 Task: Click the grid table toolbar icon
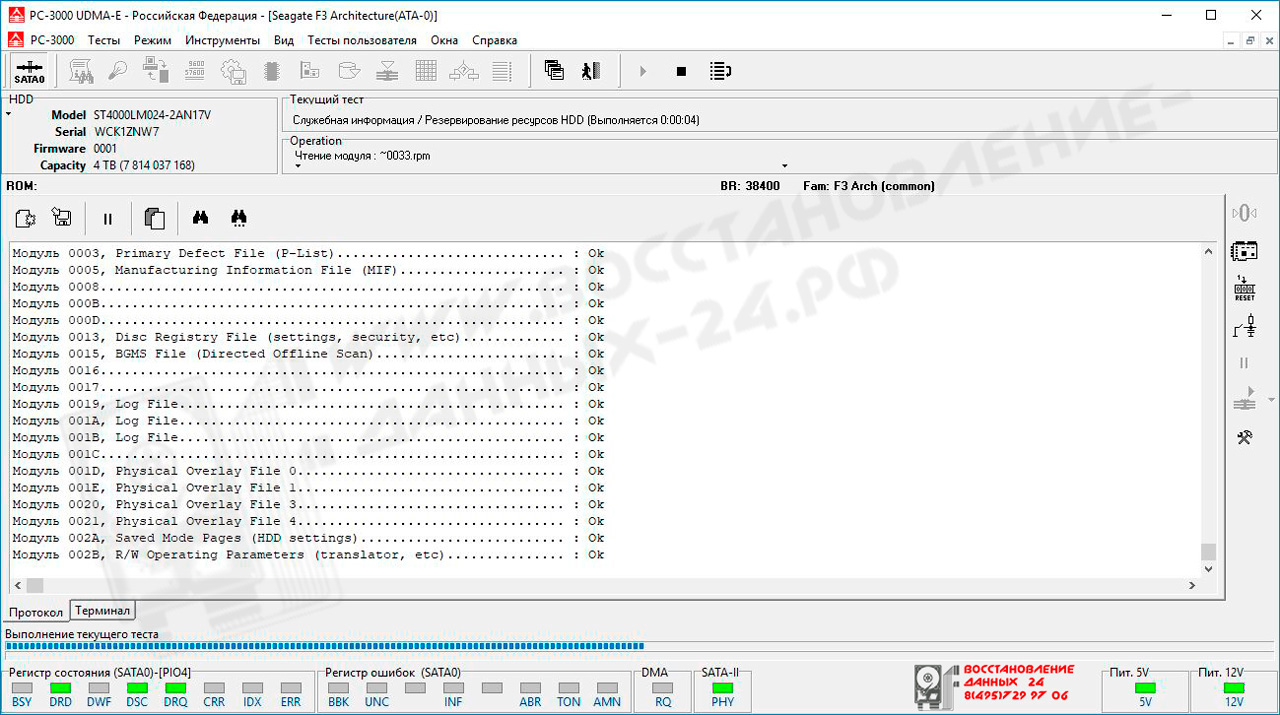426,71
